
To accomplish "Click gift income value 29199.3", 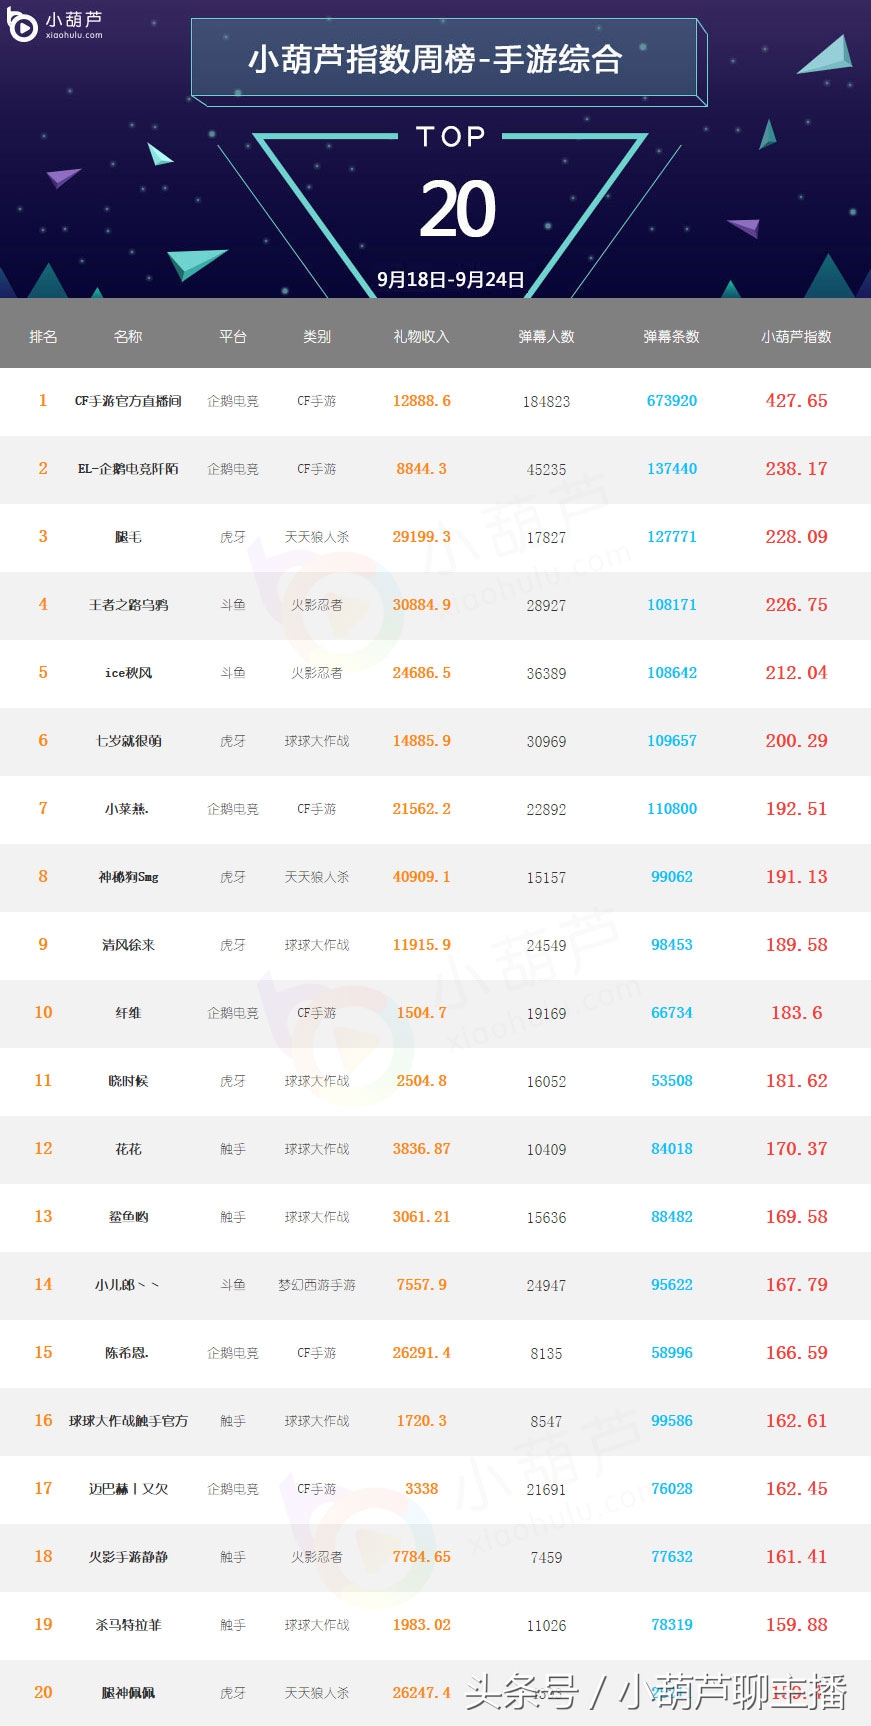I will pos(421,537).
